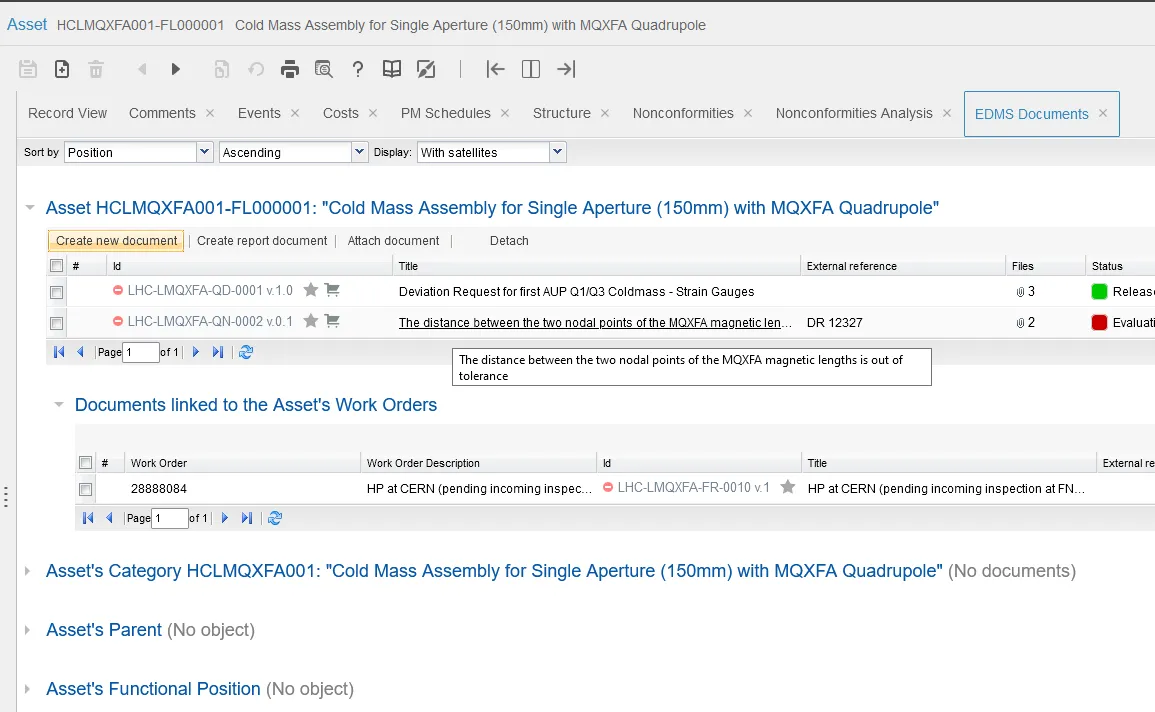Check the LHC-LMQXFA-QD-0001 row checkbox
The image size is (1155, 712).
click(x=56, y=292)
